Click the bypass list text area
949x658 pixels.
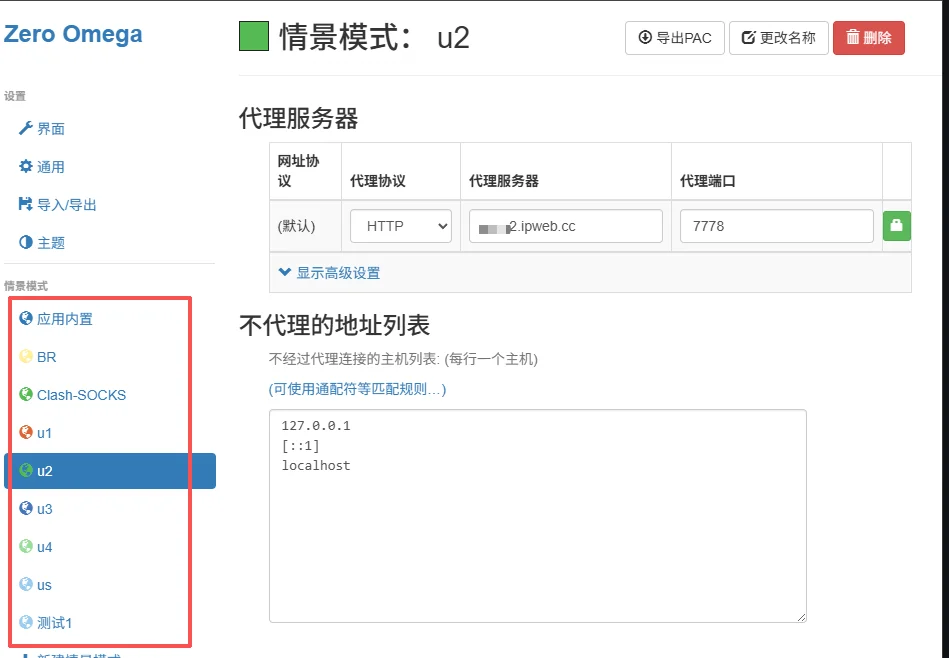tap(537, 516)
